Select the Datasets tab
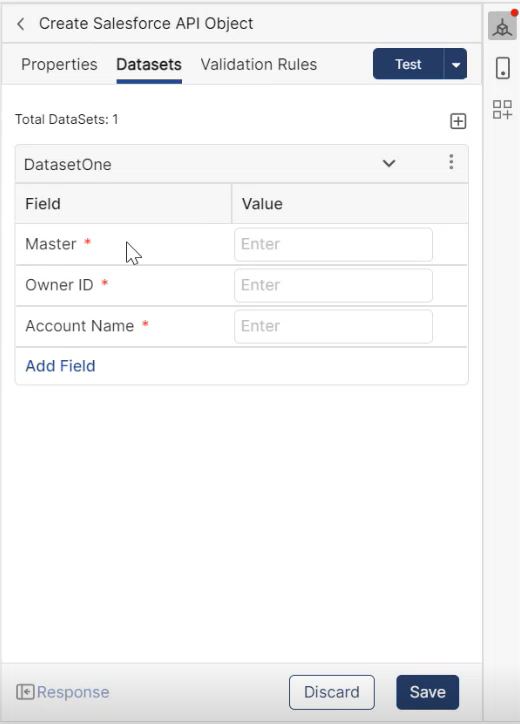The height and width of the screenshot is (724, 520). (149, 65)
